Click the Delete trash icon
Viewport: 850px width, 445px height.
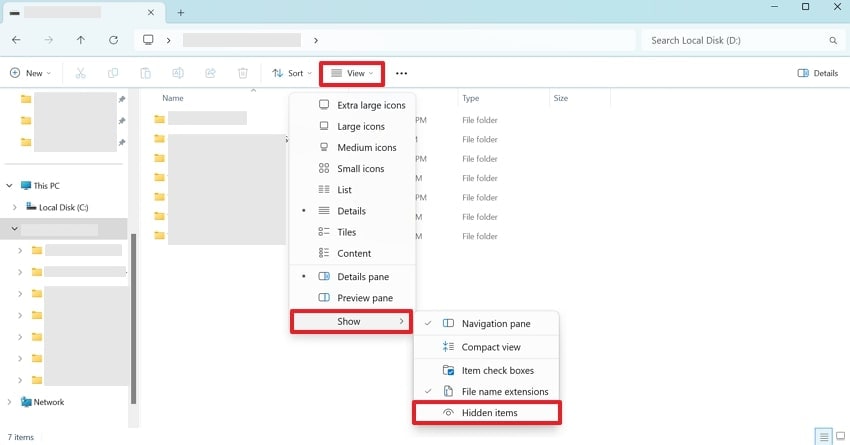243,73
